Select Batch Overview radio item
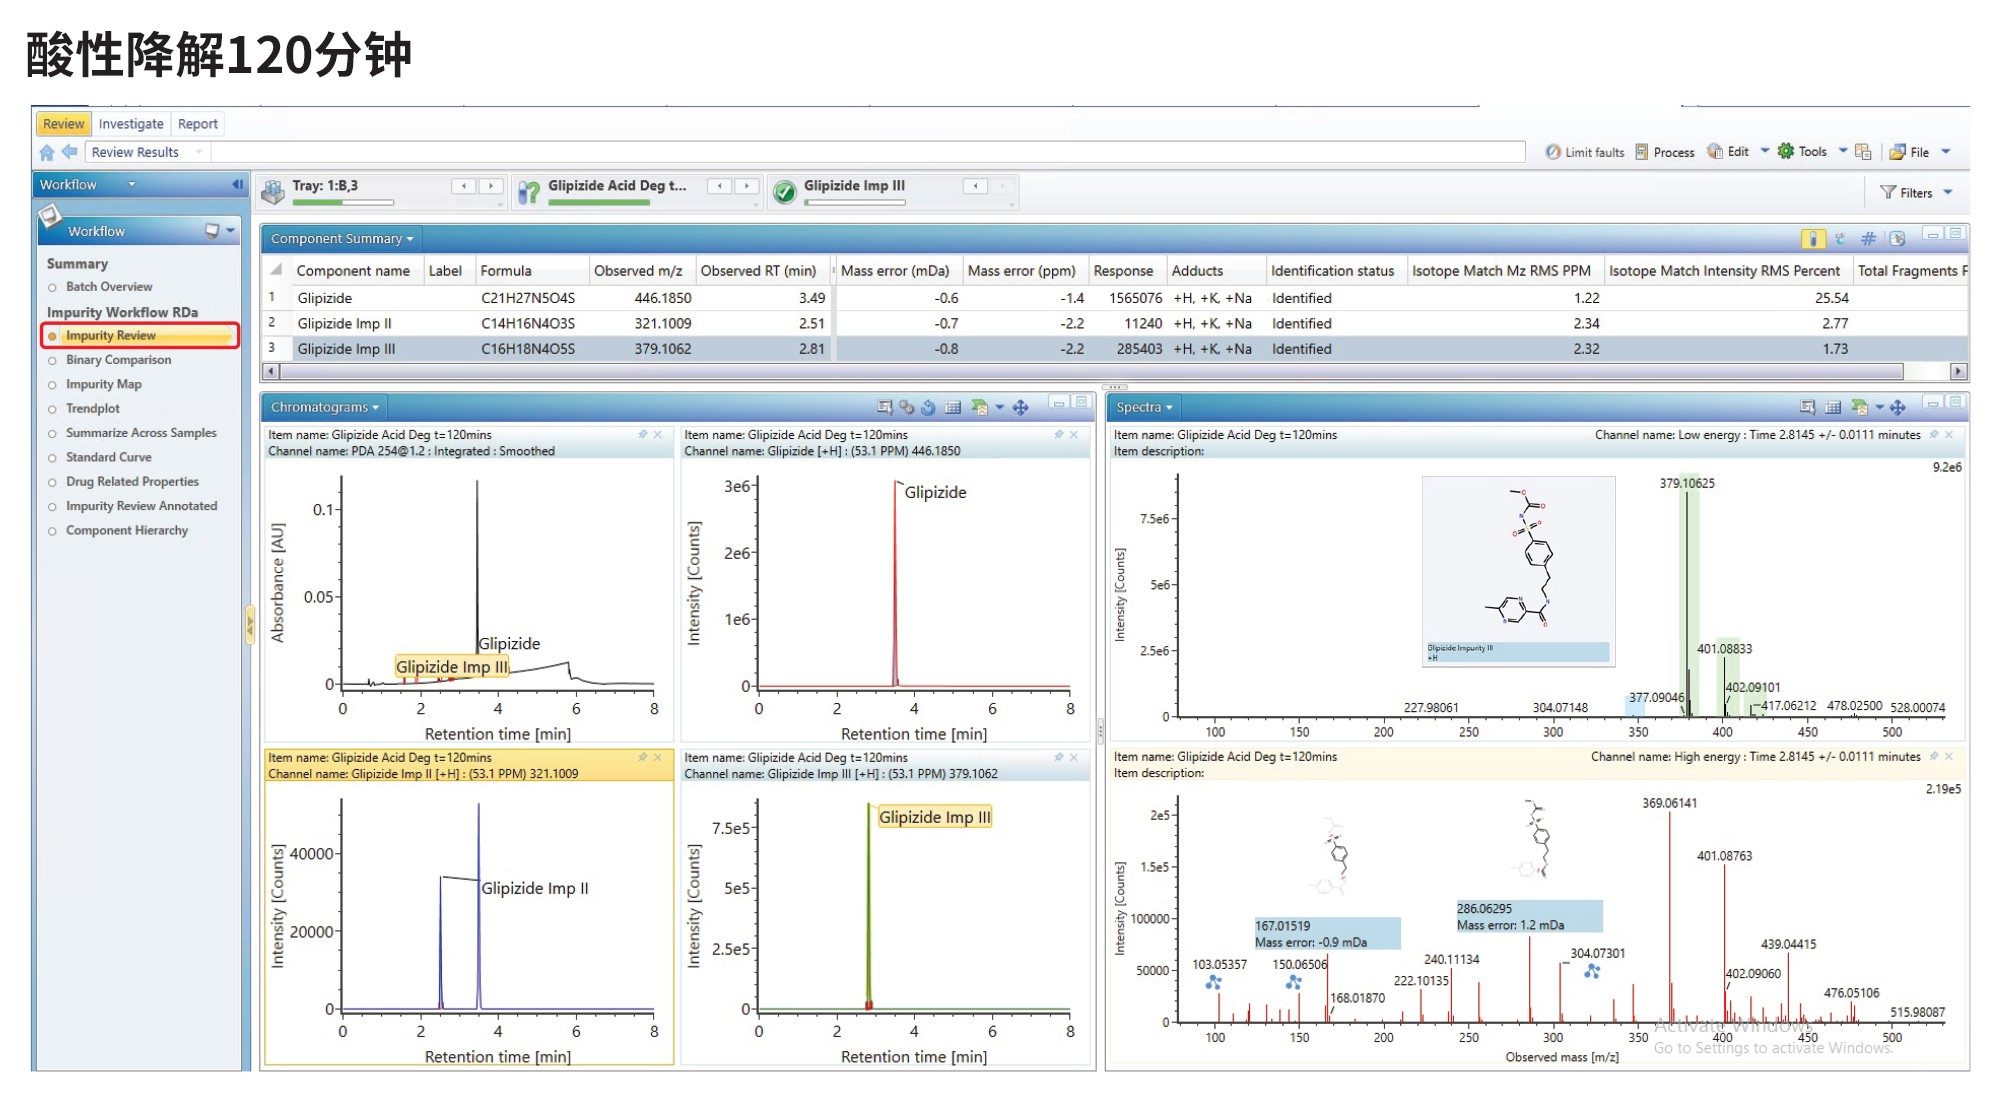Viewport: 2000px width, 1109px height. [109, 287]
